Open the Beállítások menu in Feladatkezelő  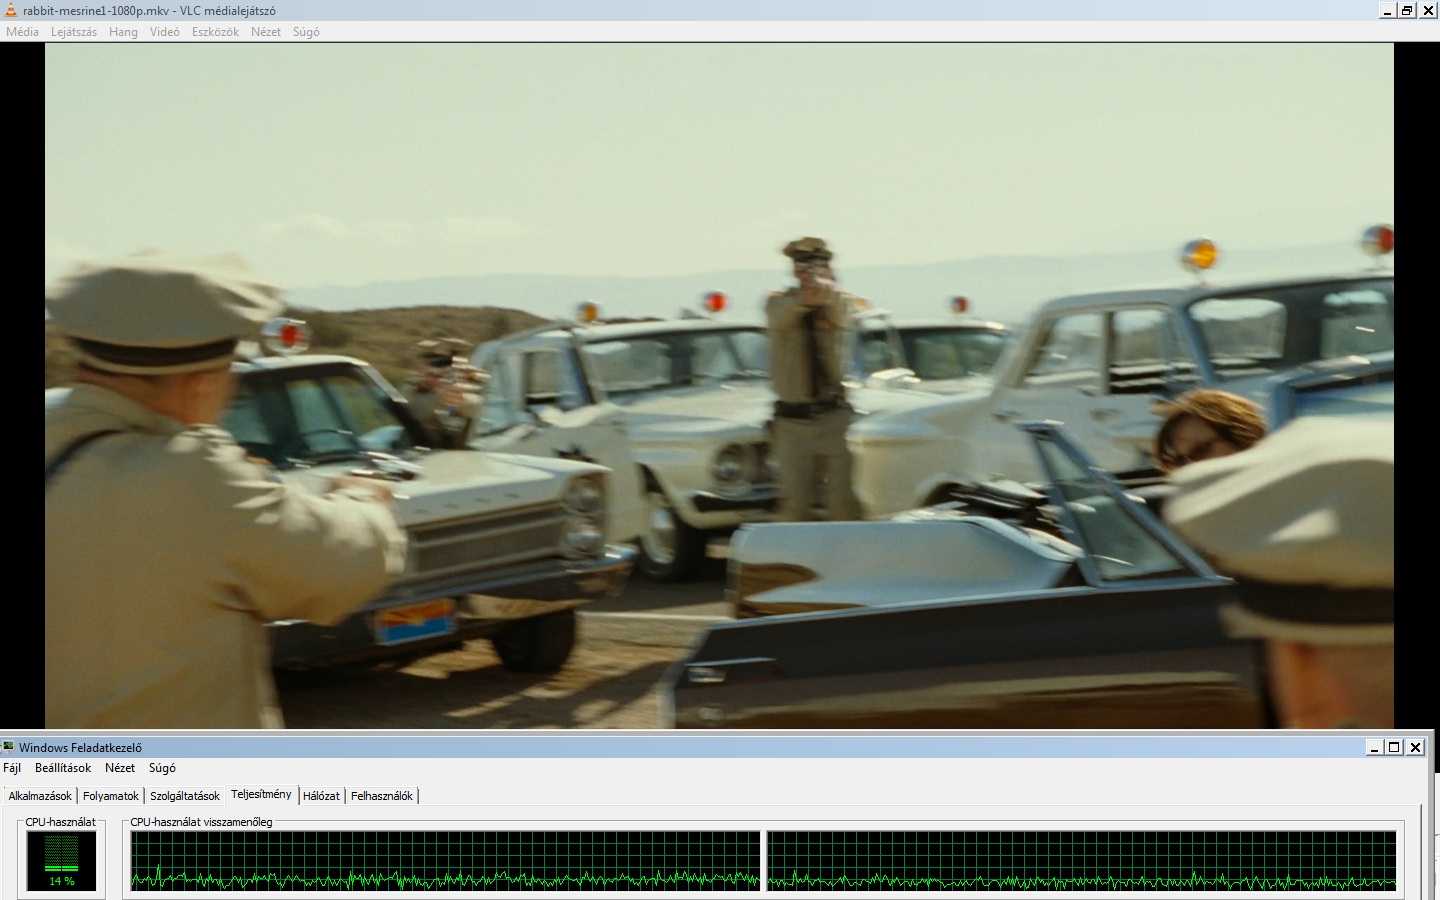63,768
